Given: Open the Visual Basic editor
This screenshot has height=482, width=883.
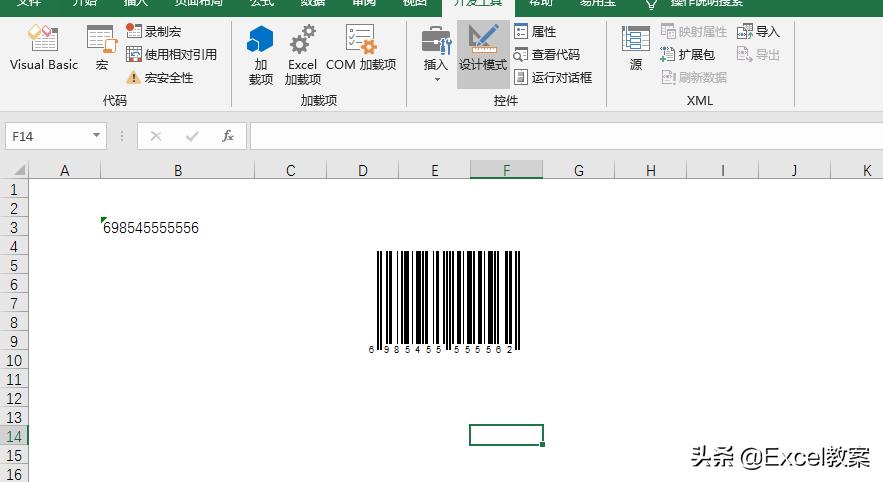Looking at the screenshot, I should [44, 50].
